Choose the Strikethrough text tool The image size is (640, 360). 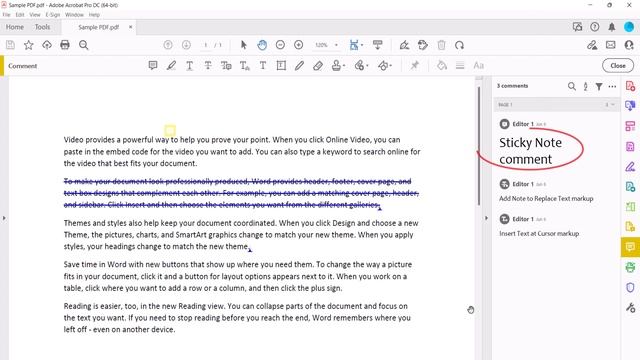tap(208, 65)
